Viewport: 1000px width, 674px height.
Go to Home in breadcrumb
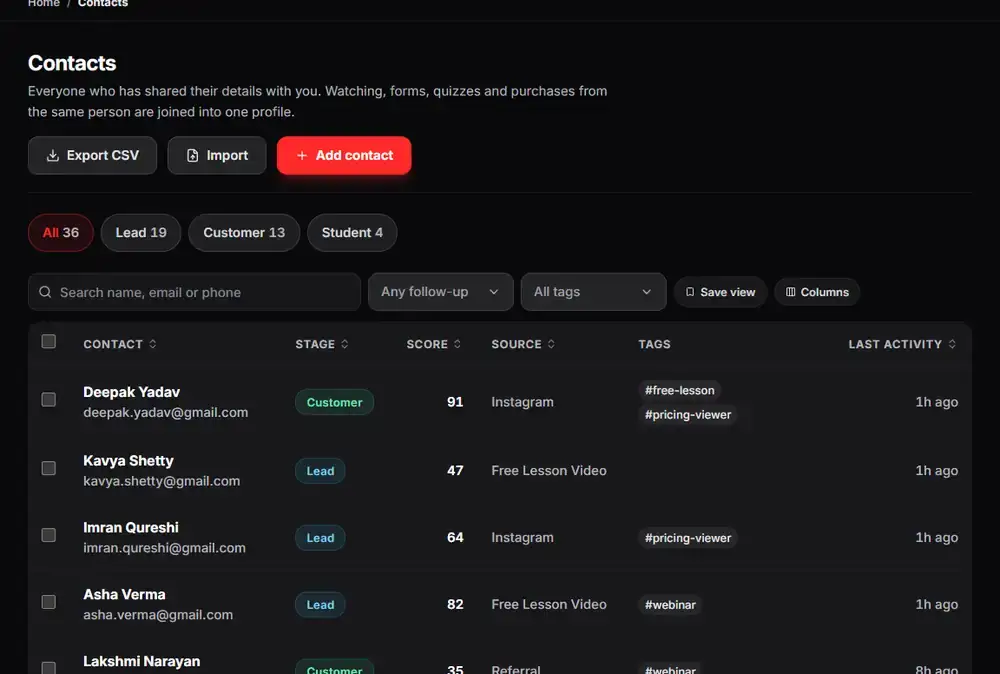43,3
